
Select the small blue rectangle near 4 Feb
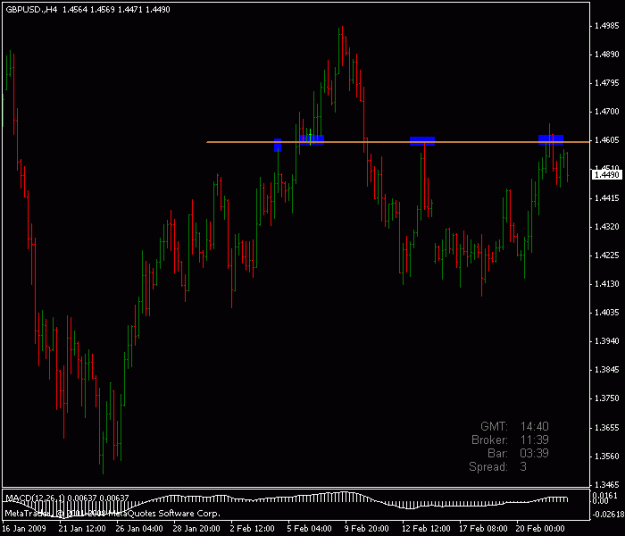(277, 145)
